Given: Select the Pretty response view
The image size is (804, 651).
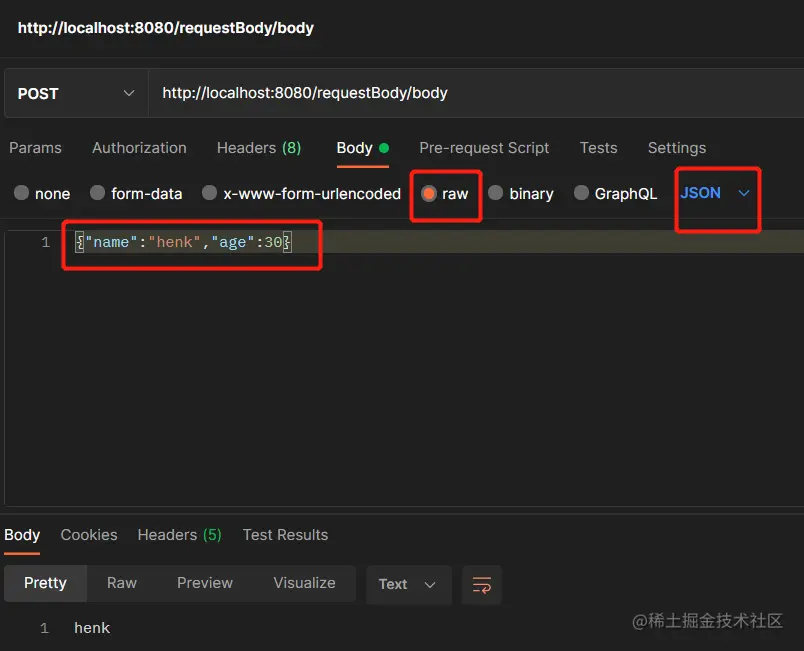Looking at the screenshot, I should pyautogui.click(x=45, y=583).
